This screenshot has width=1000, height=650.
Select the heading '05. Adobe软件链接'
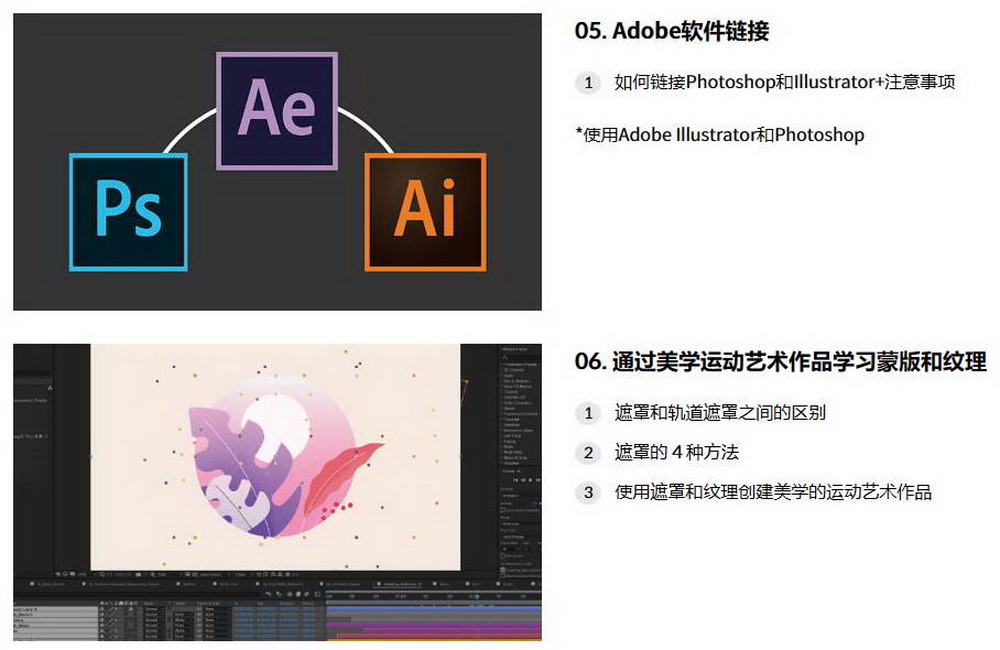tap(672, 31)
